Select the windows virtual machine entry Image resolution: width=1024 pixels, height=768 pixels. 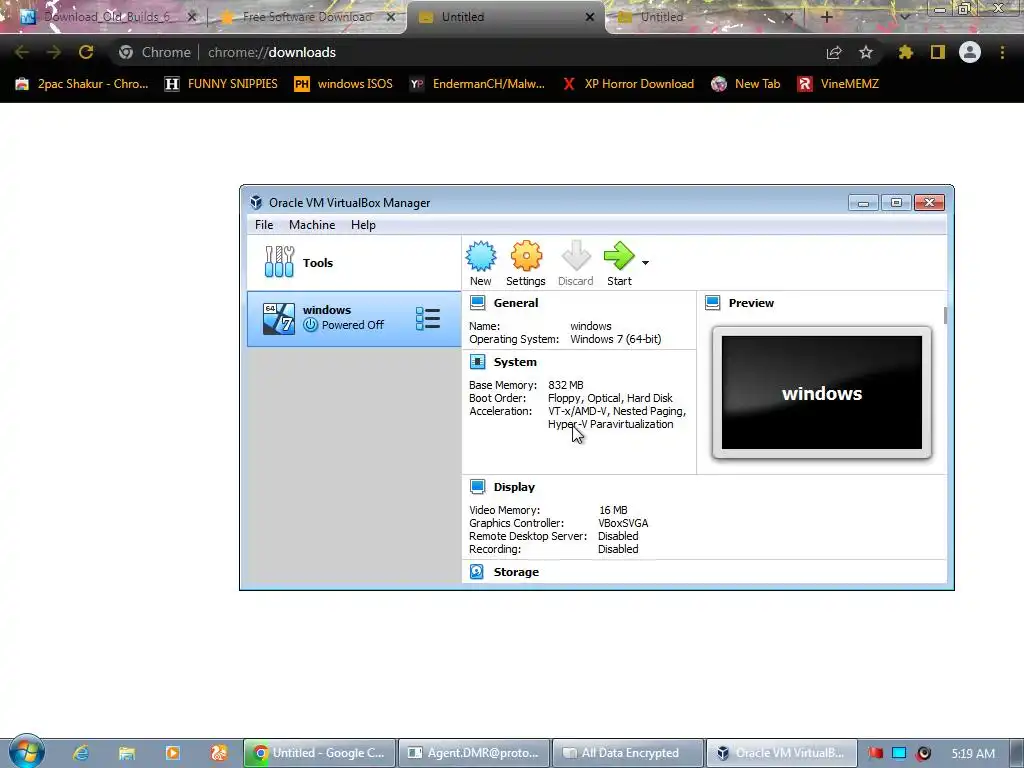tap(353, 319)
